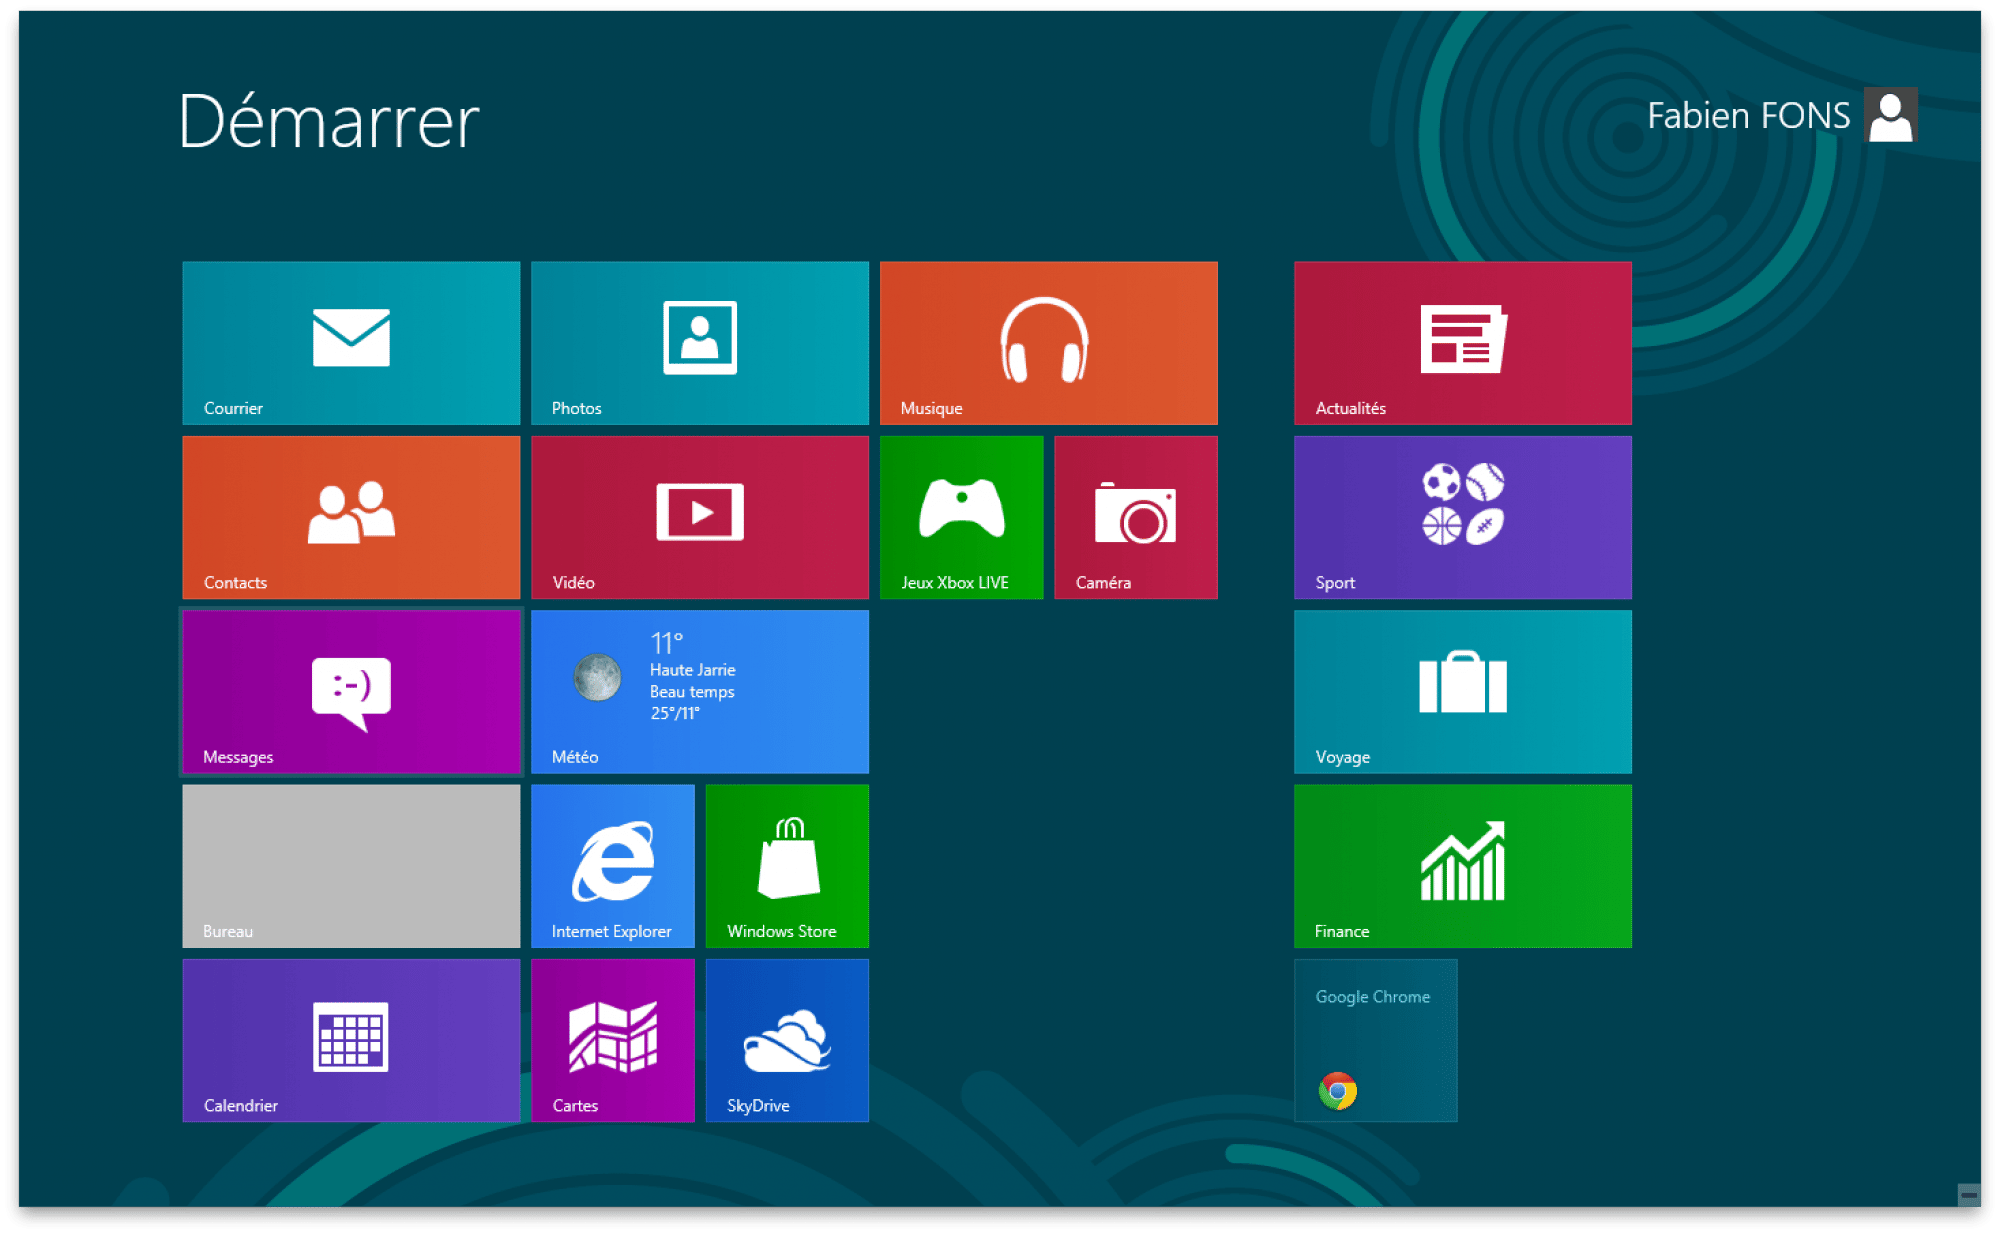Screen dimensions: 2000x1234
Task: Open the Messages tile
Action: click(x=351, y=692)
